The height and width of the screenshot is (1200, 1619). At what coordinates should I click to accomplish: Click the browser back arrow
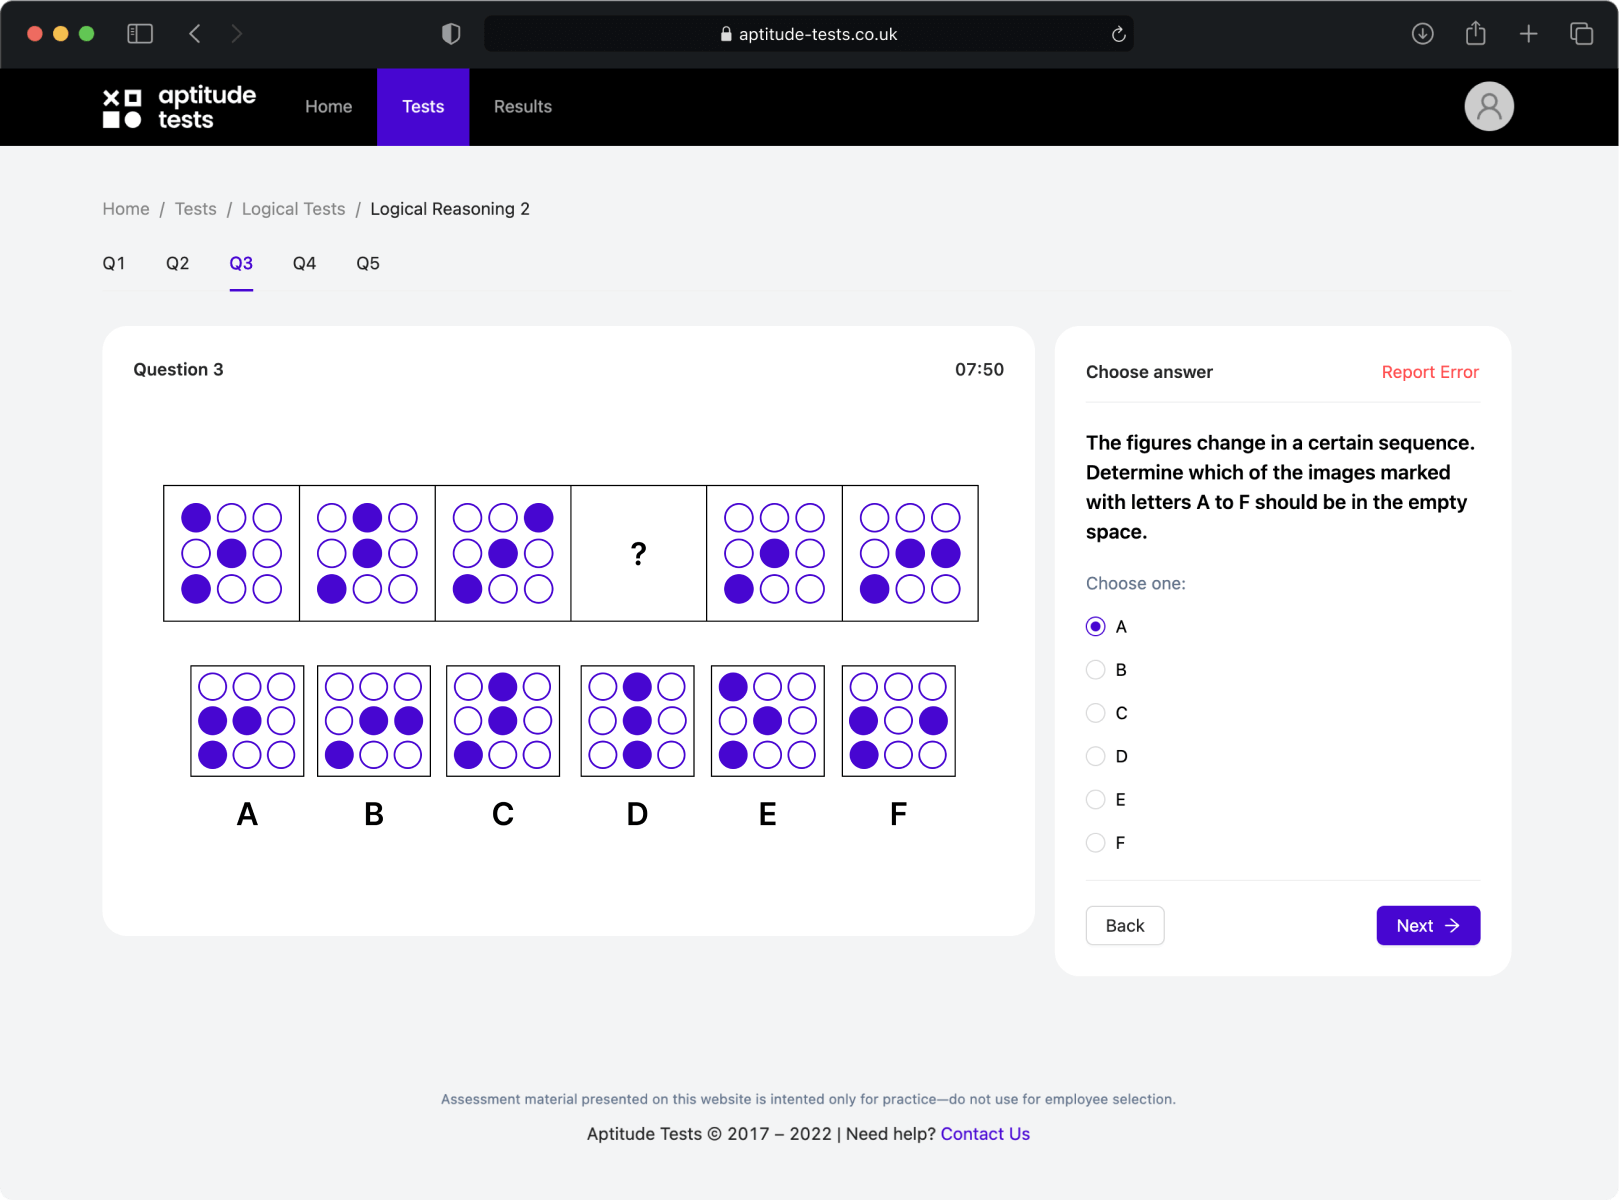tap(195, 34)
